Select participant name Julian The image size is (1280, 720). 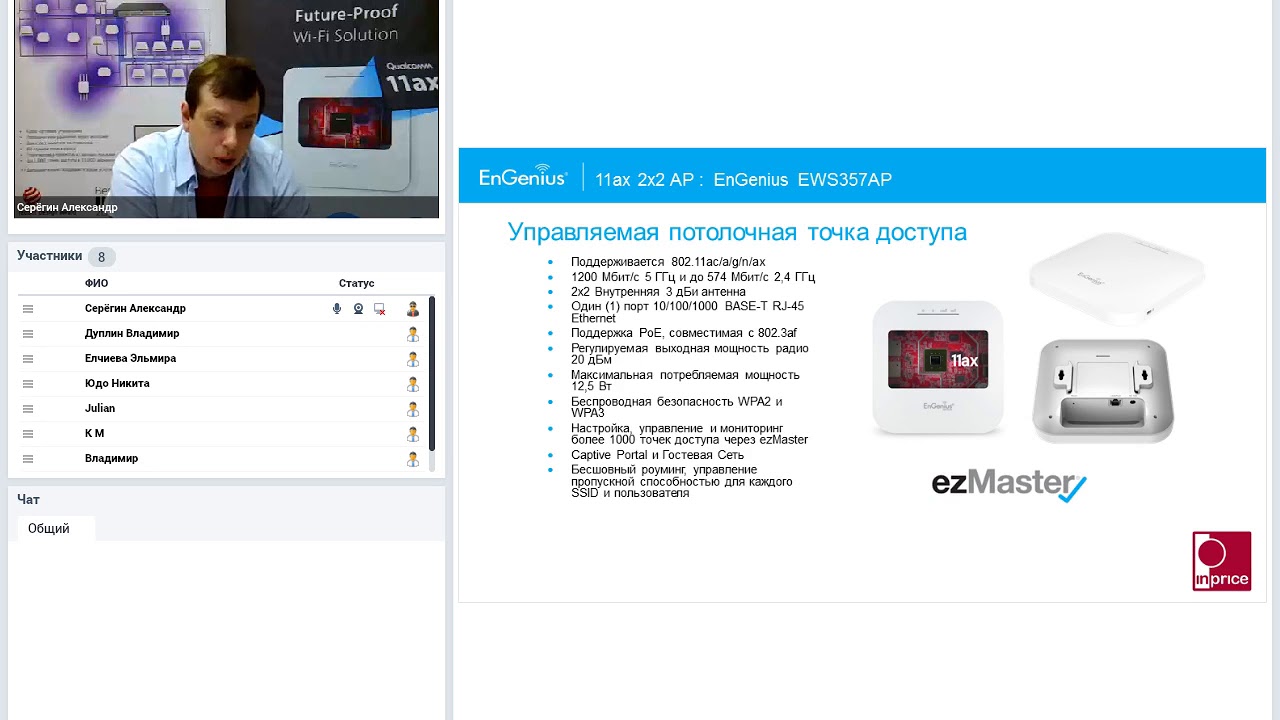[x=100, y=409]
